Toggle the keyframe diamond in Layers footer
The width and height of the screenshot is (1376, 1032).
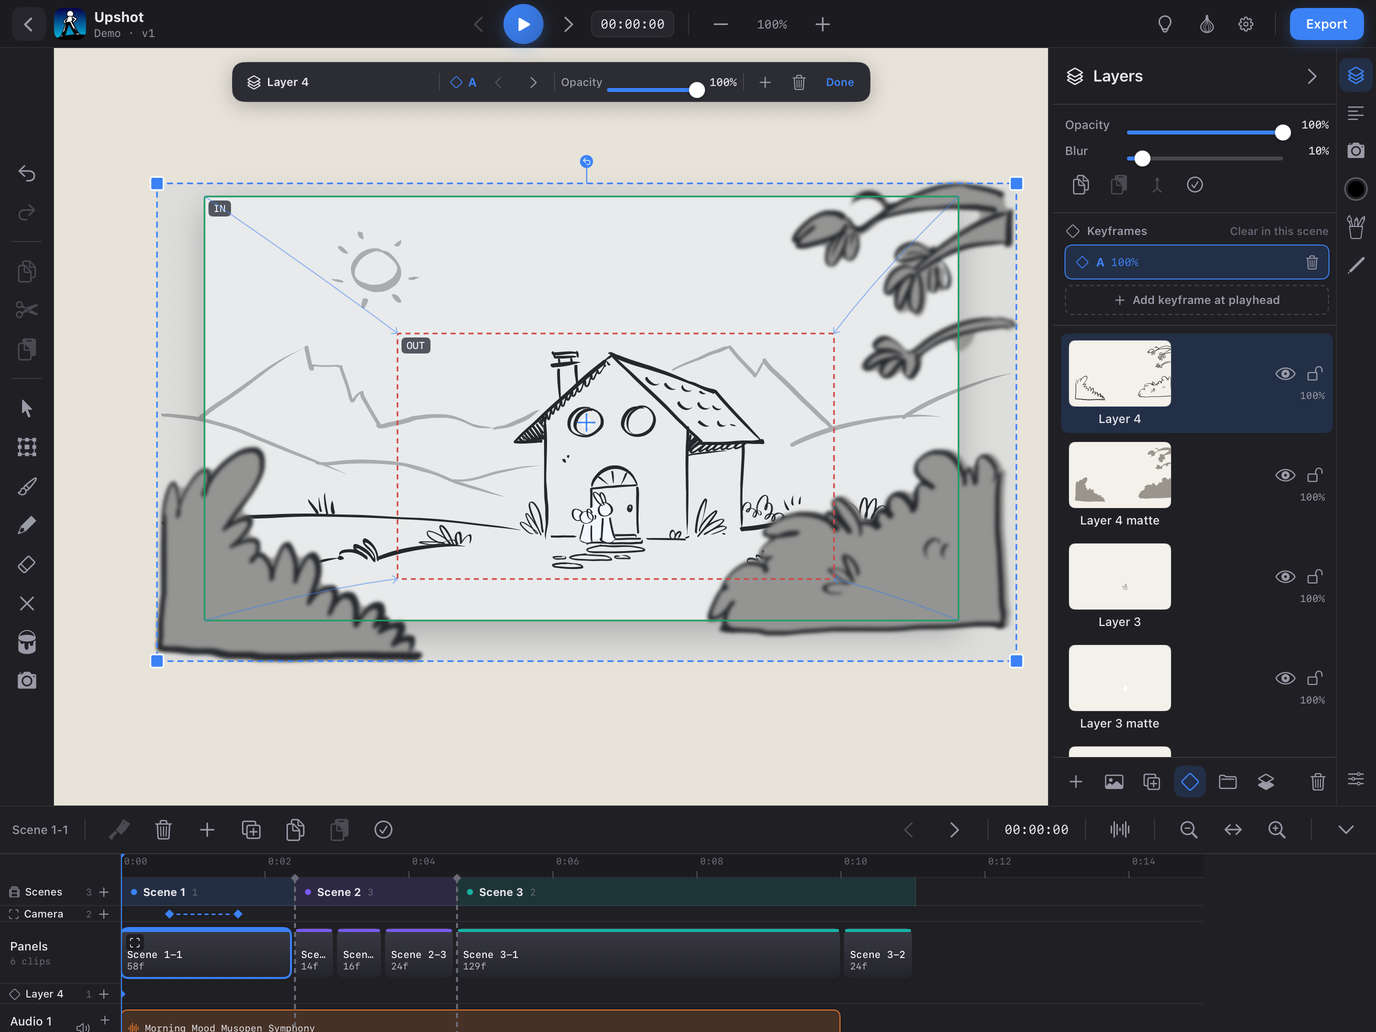point(1190,782)
